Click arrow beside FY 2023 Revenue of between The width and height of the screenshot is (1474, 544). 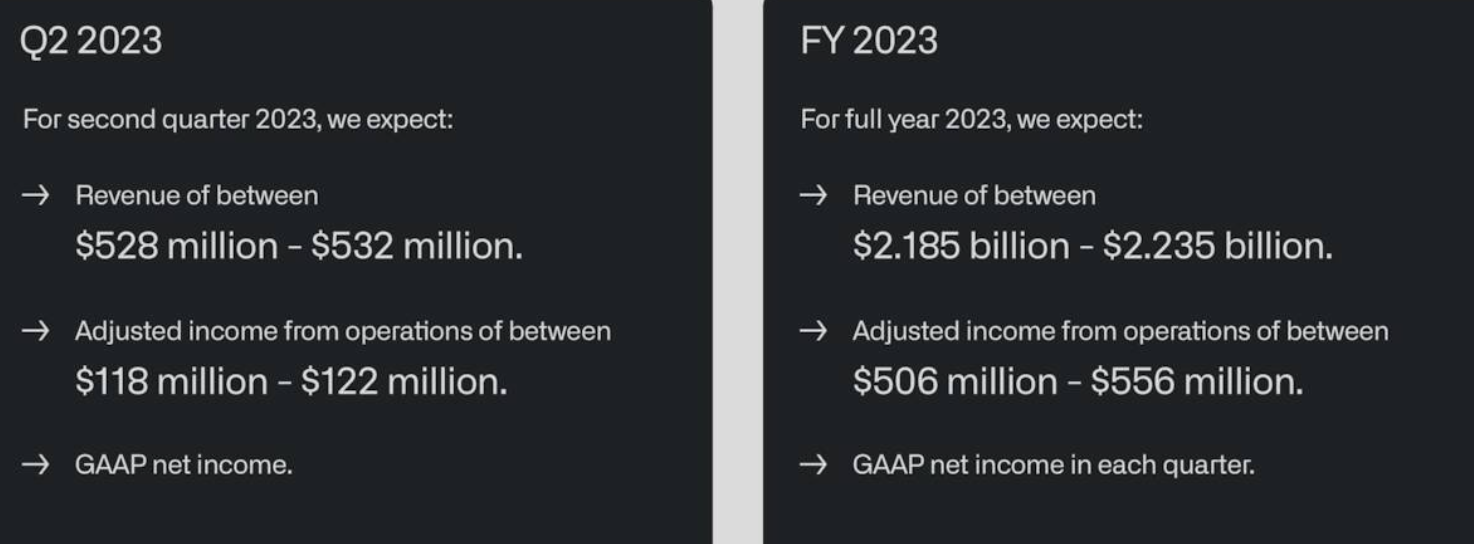click(x=813, y=195)
